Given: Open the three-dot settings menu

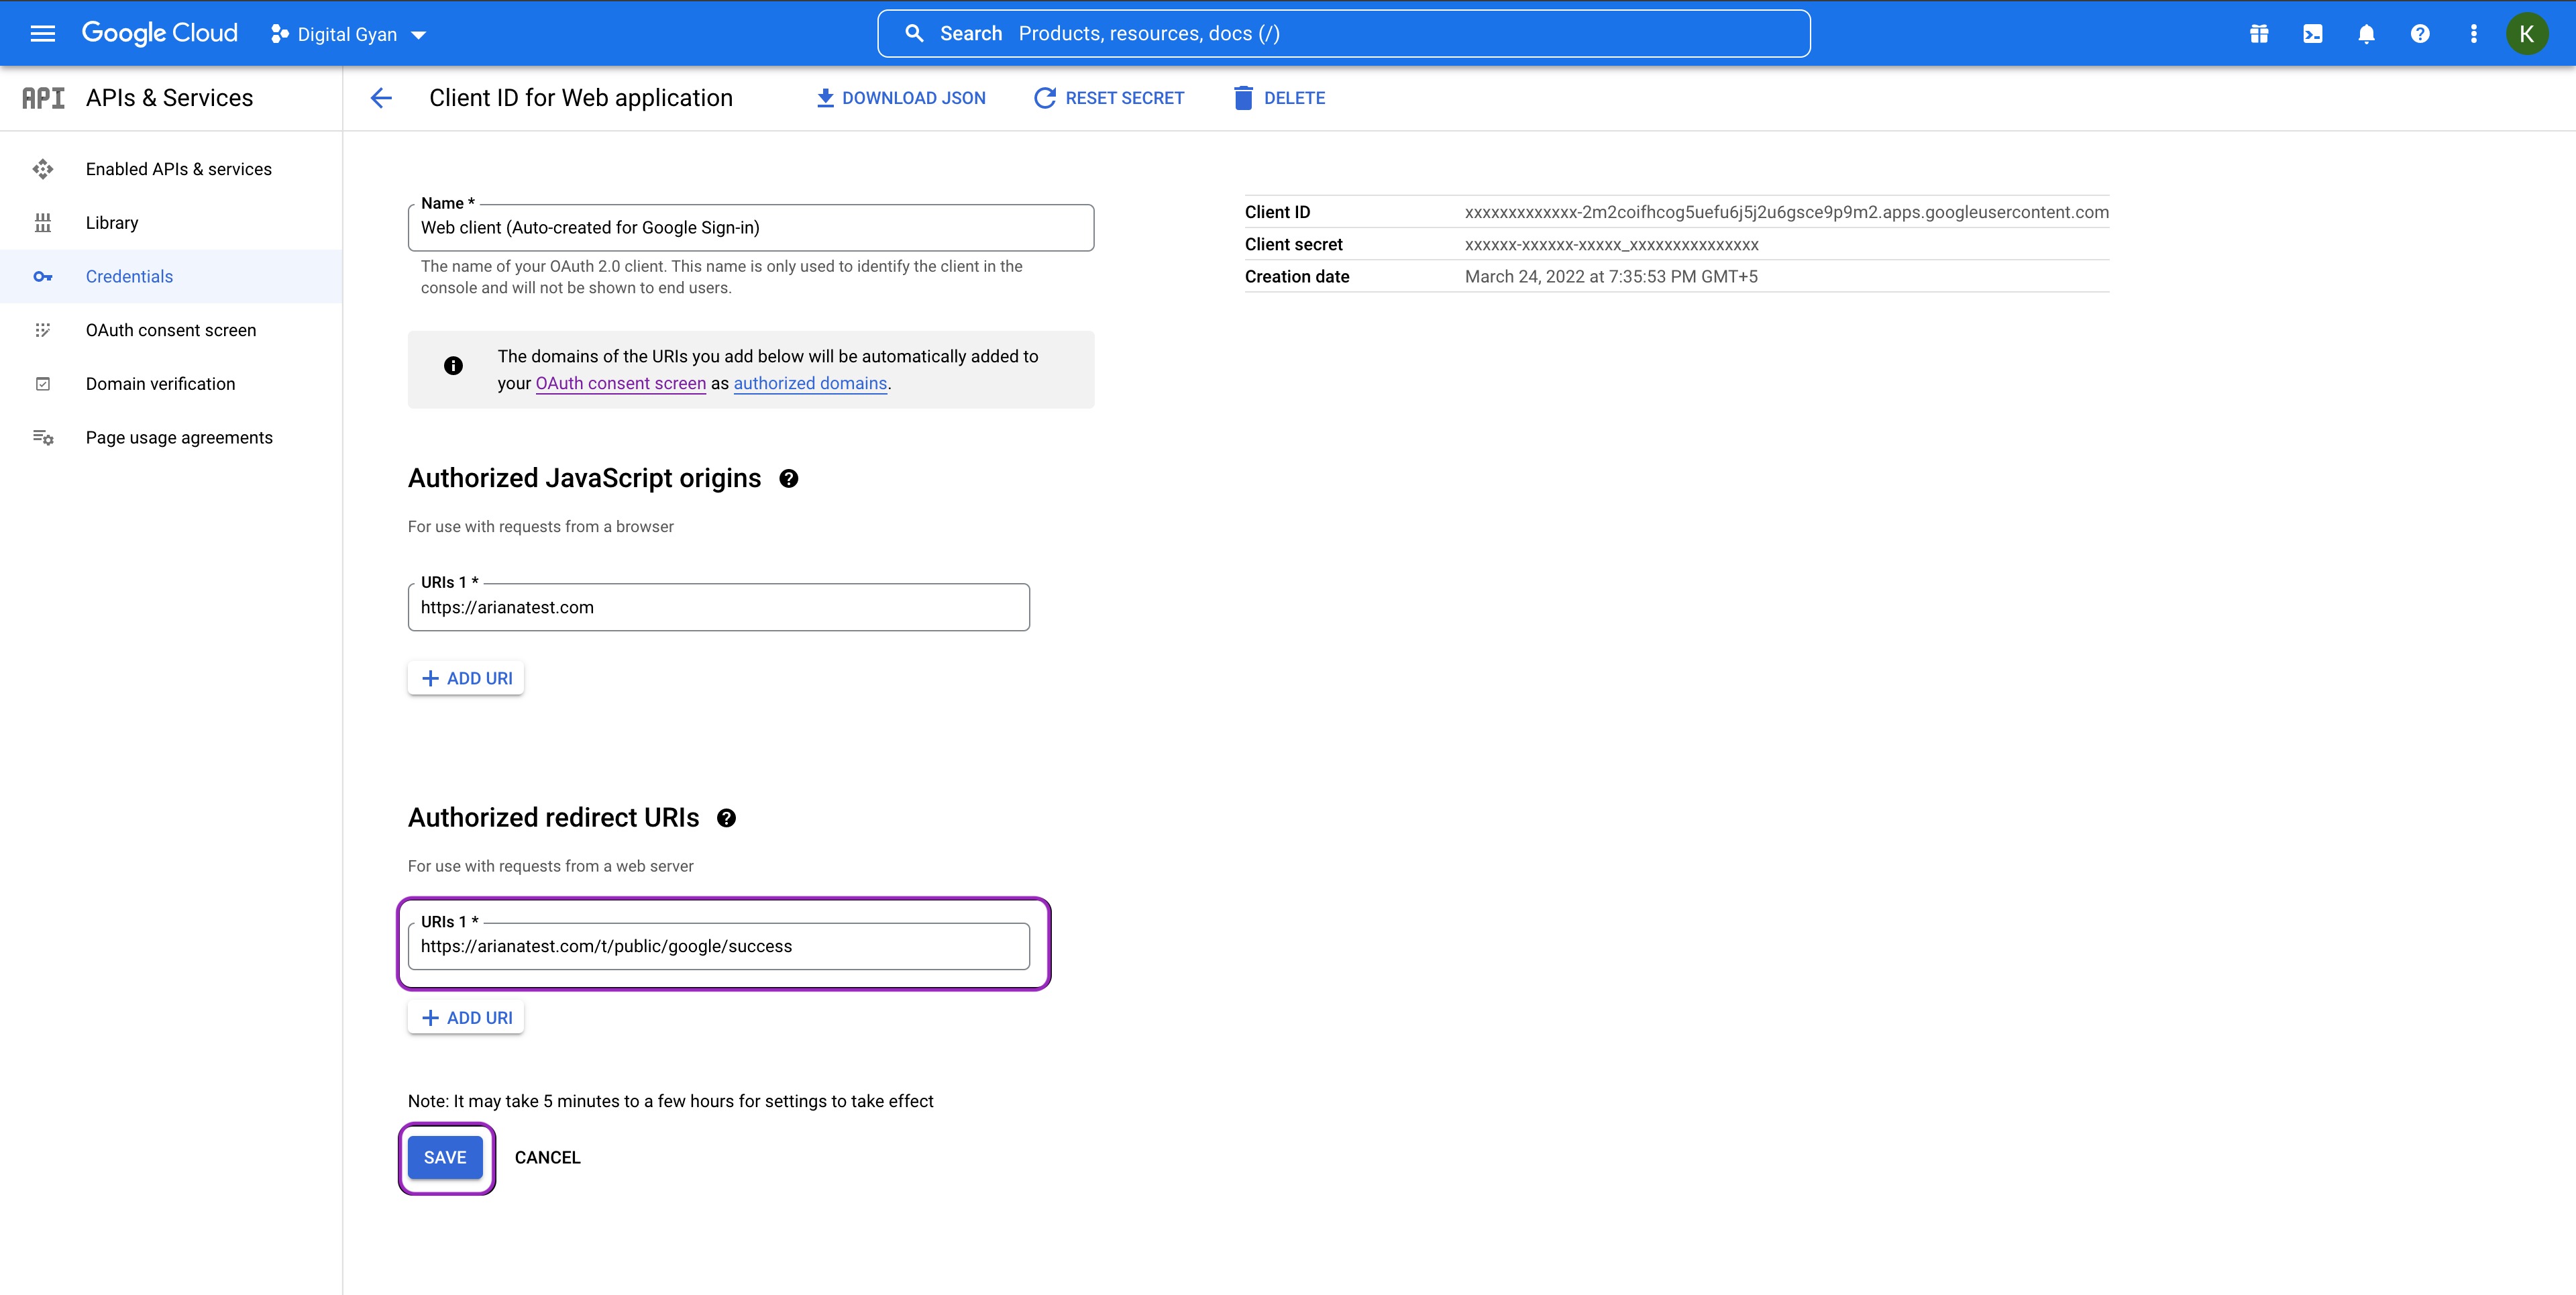Looking at the screenshot, I should 2473,34.
